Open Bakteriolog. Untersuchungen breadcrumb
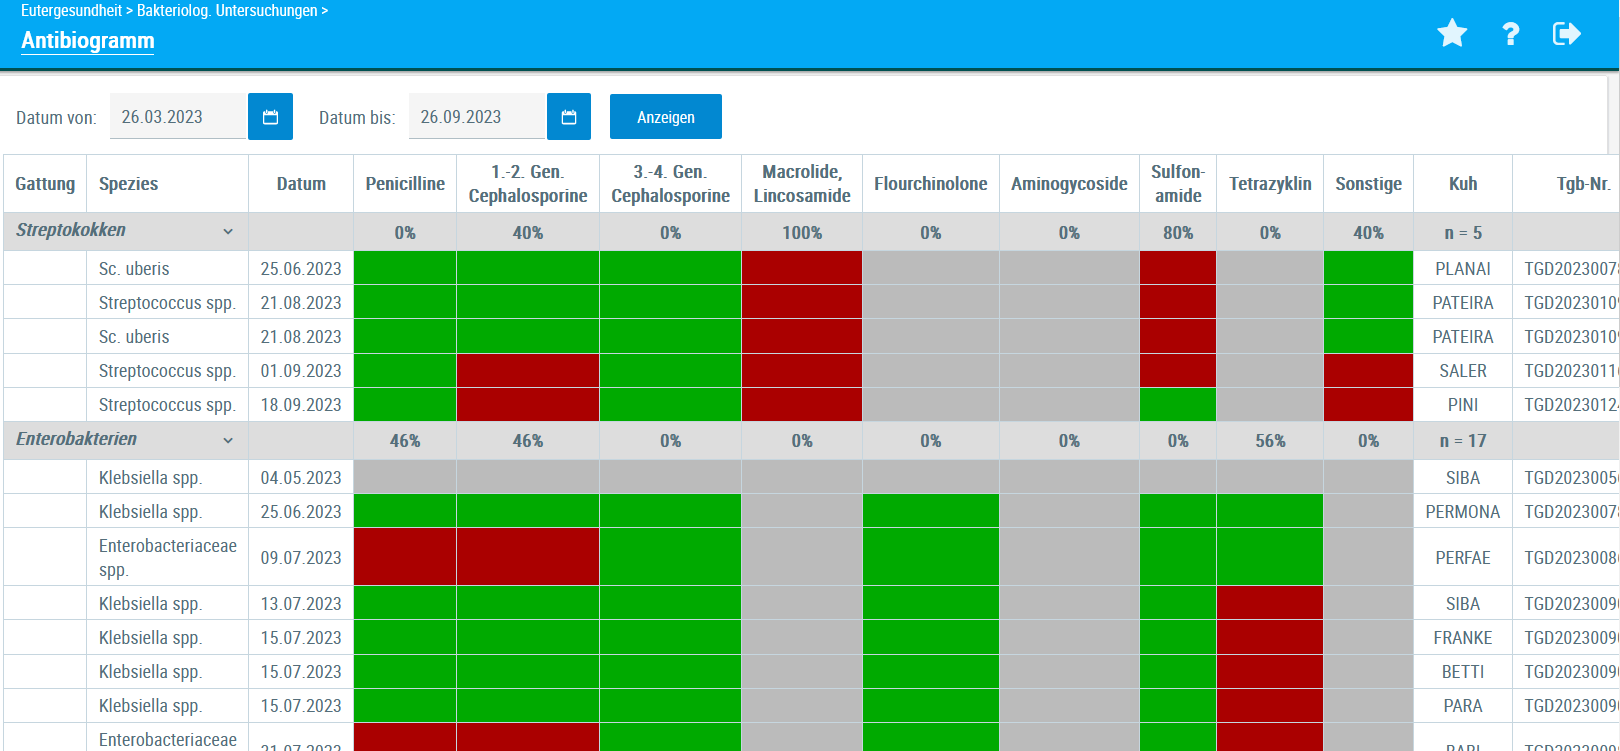This screenshot has width=1620, height=751. pos(227,11)
